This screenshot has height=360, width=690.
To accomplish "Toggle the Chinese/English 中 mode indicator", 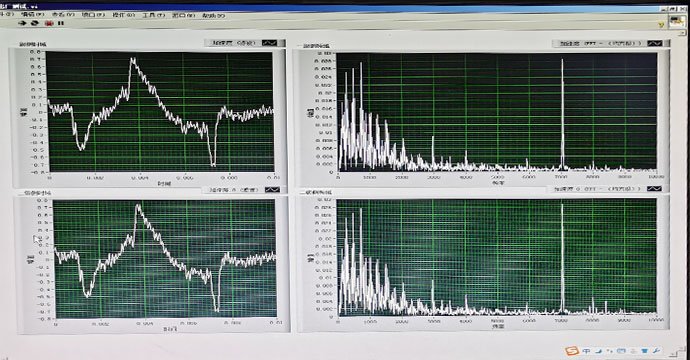I will 587,351.
